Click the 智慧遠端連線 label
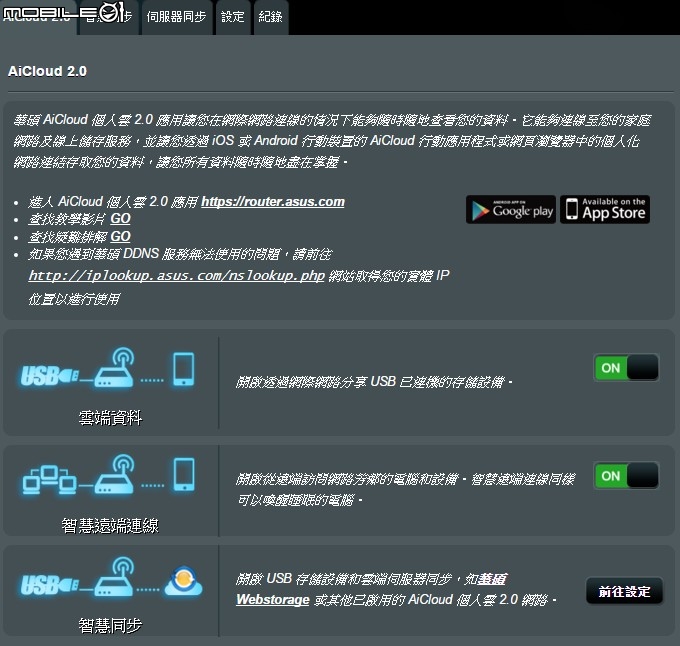This screenshot has width=680, height=646. [110, 525]
